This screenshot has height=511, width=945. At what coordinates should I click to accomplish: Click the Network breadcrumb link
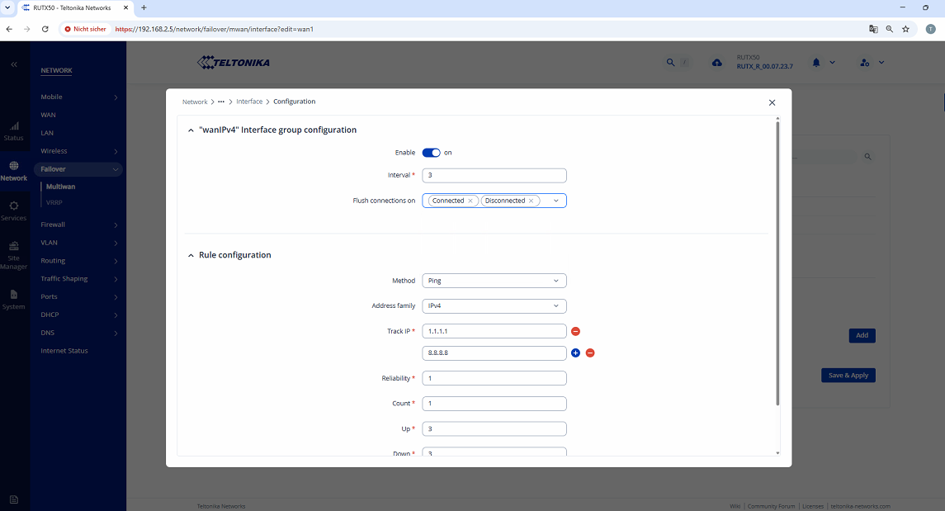tap(195, 102)
